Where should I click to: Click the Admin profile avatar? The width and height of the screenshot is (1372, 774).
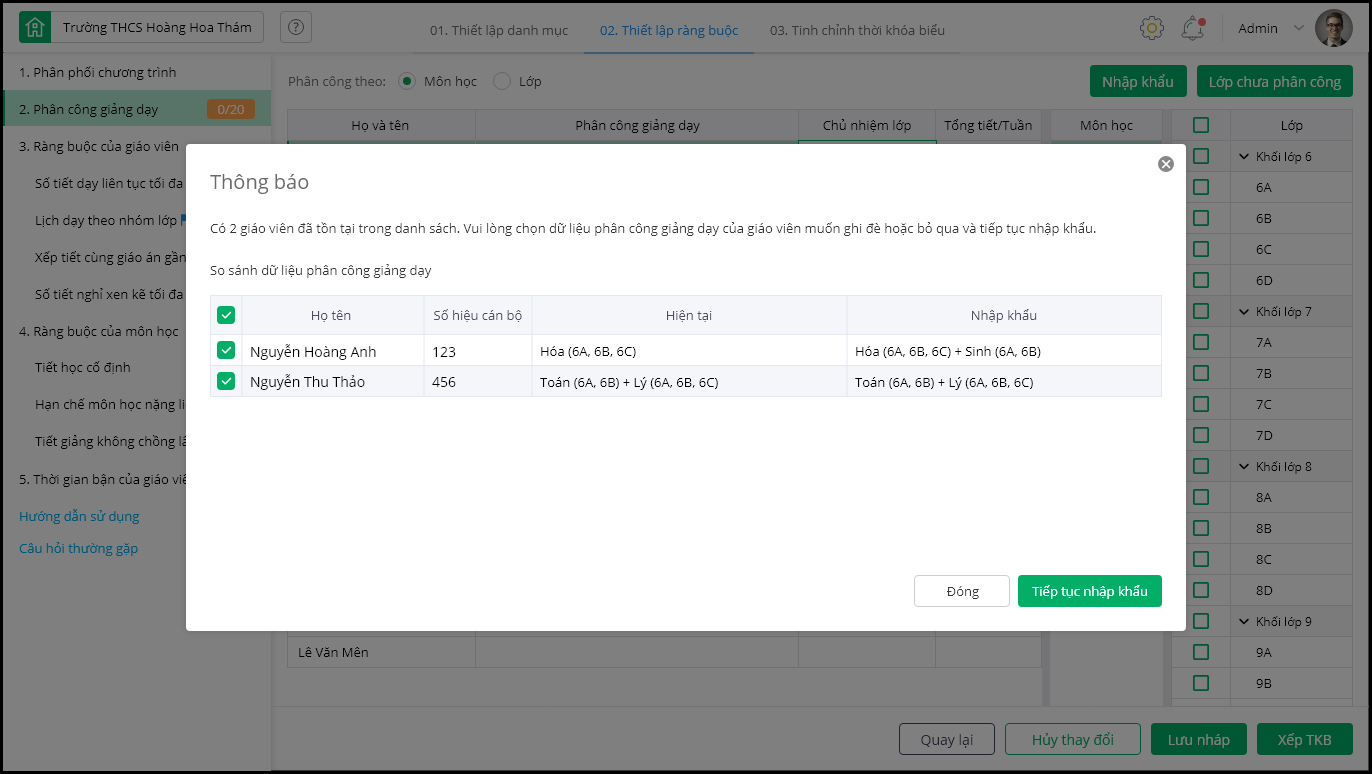(1334, 28)
